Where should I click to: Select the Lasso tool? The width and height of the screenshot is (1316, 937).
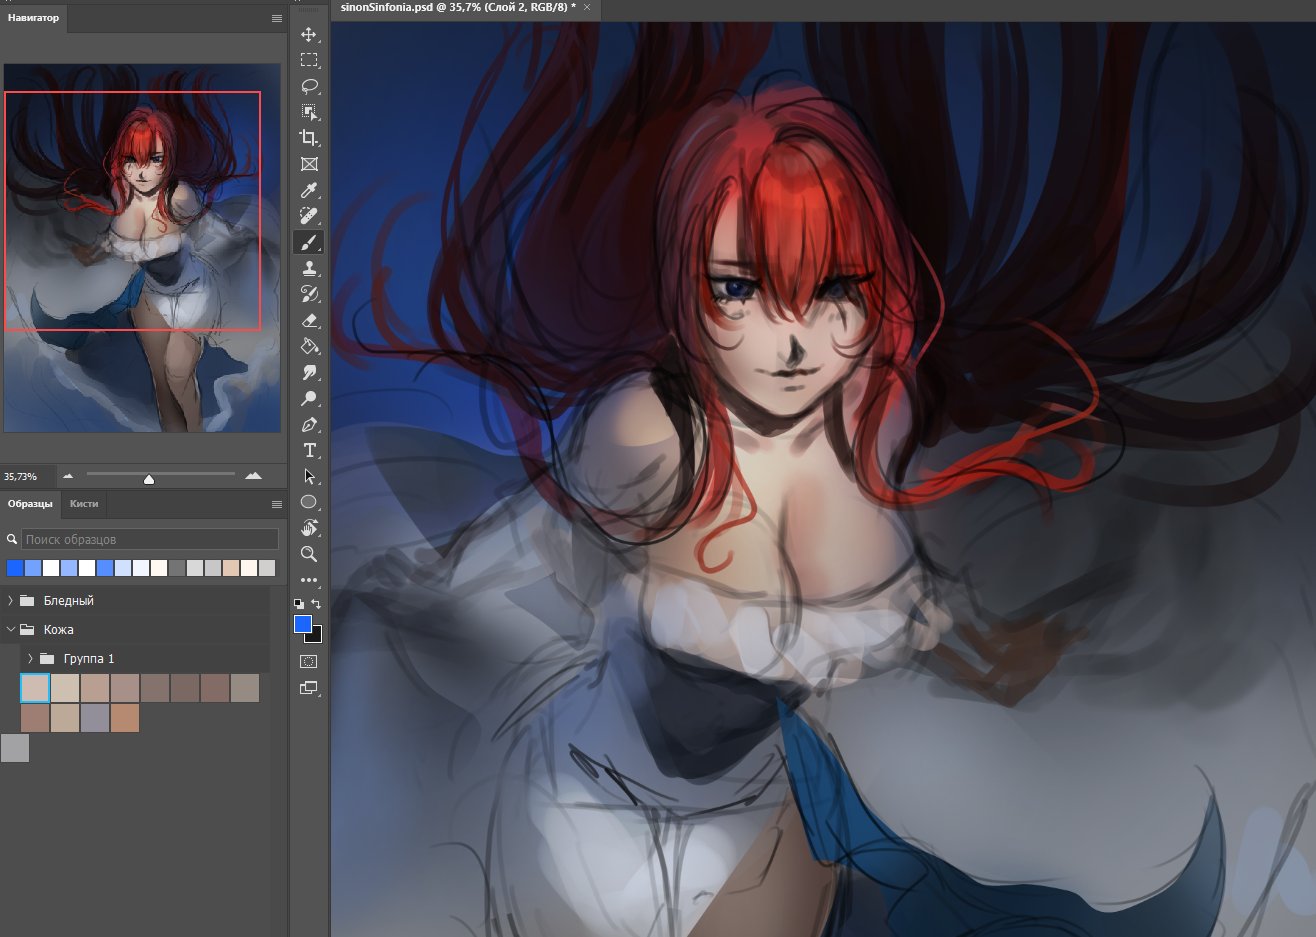point(309,86)
